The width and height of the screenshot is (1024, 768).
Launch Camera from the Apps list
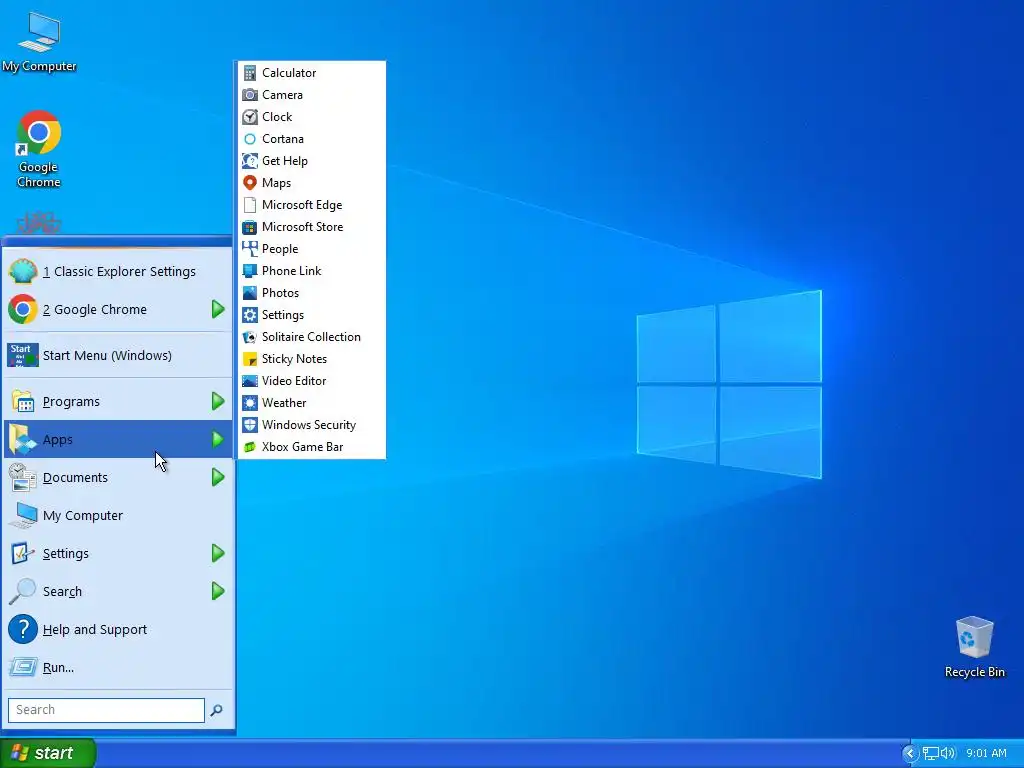pyautogui.click(x=312, y=95)
